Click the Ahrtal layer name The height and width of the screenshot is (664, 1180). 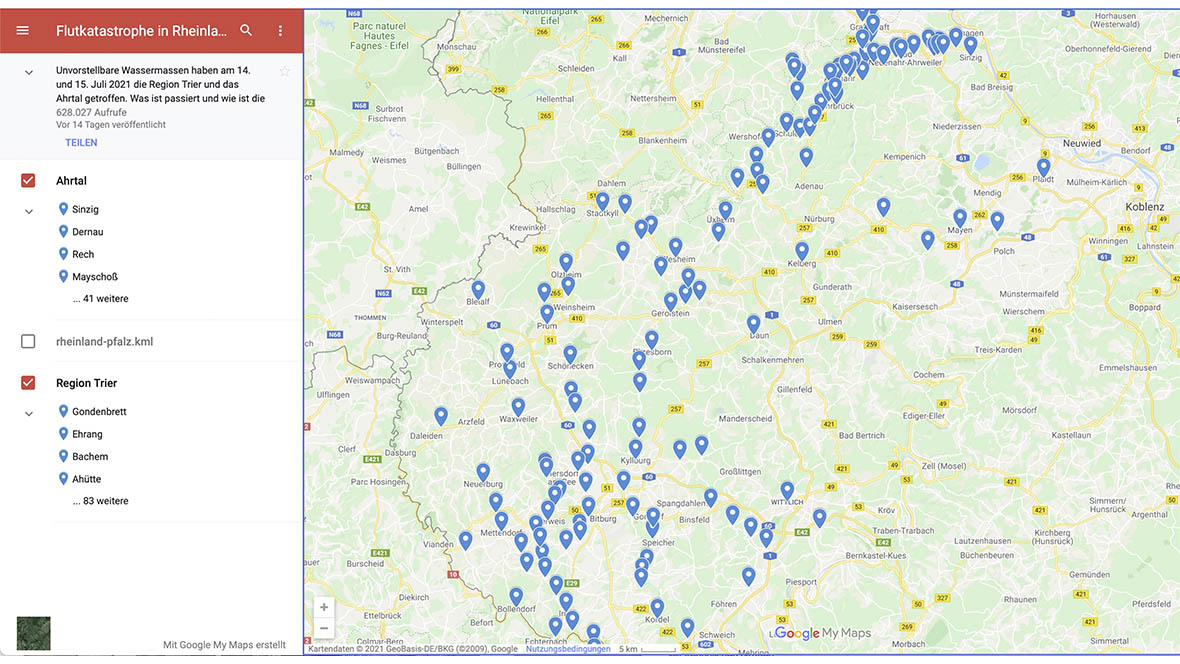point(71,181)
